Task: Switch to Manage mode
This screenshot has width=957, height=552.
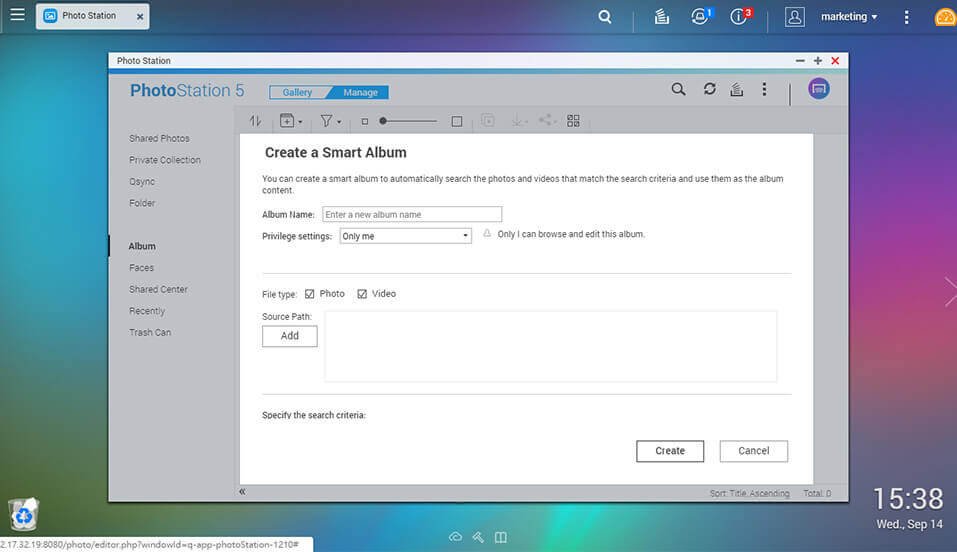Action: click(x=361, y=92)
